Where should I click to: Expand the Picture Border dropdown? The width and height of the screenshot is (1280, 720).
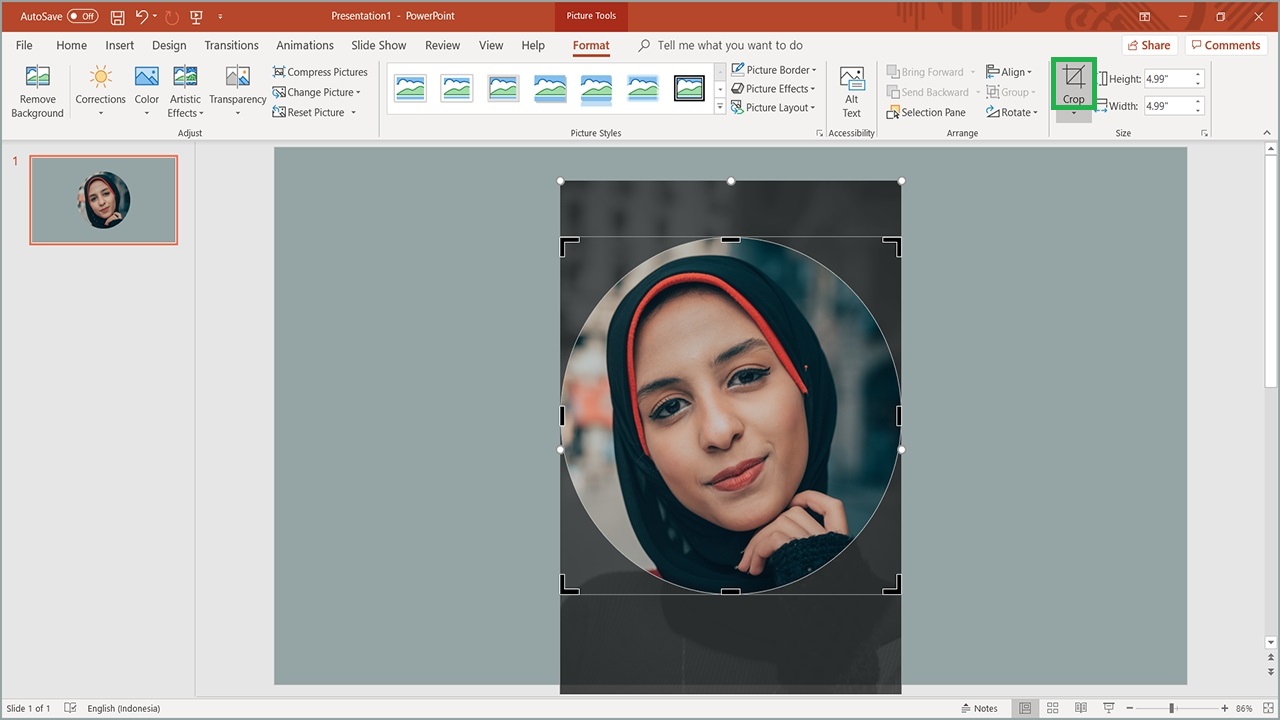(775, 70)
